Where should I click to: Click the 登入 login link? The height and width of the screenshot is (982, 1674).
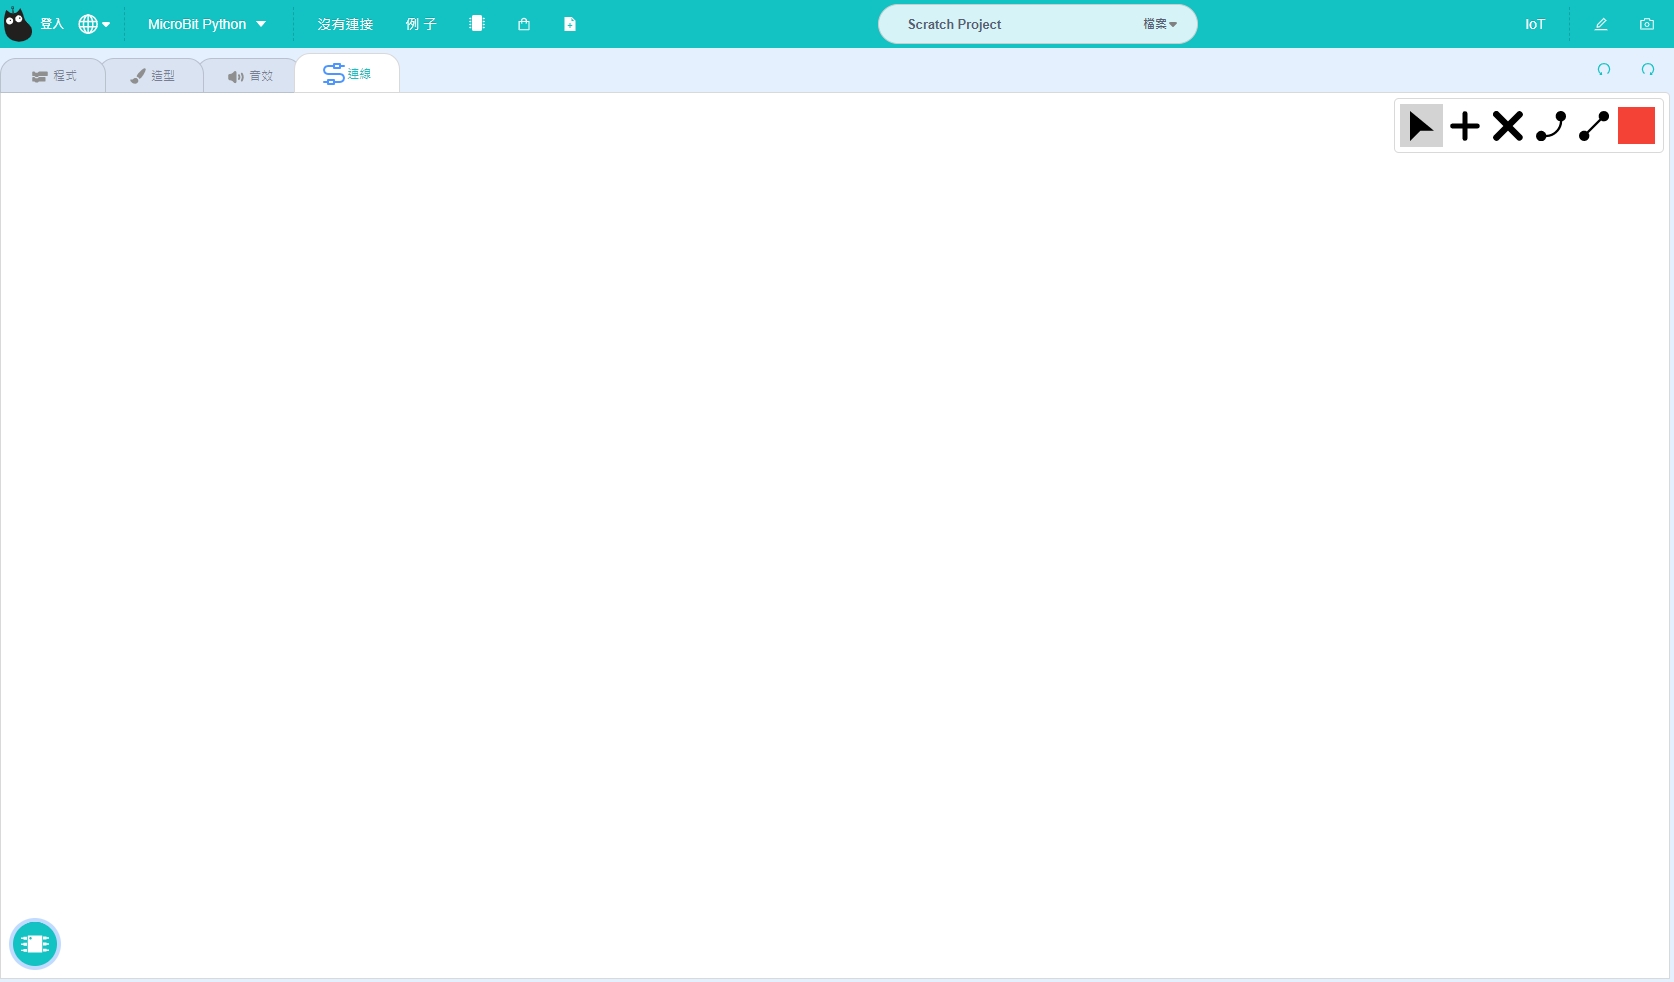click(x=52, y=24)
